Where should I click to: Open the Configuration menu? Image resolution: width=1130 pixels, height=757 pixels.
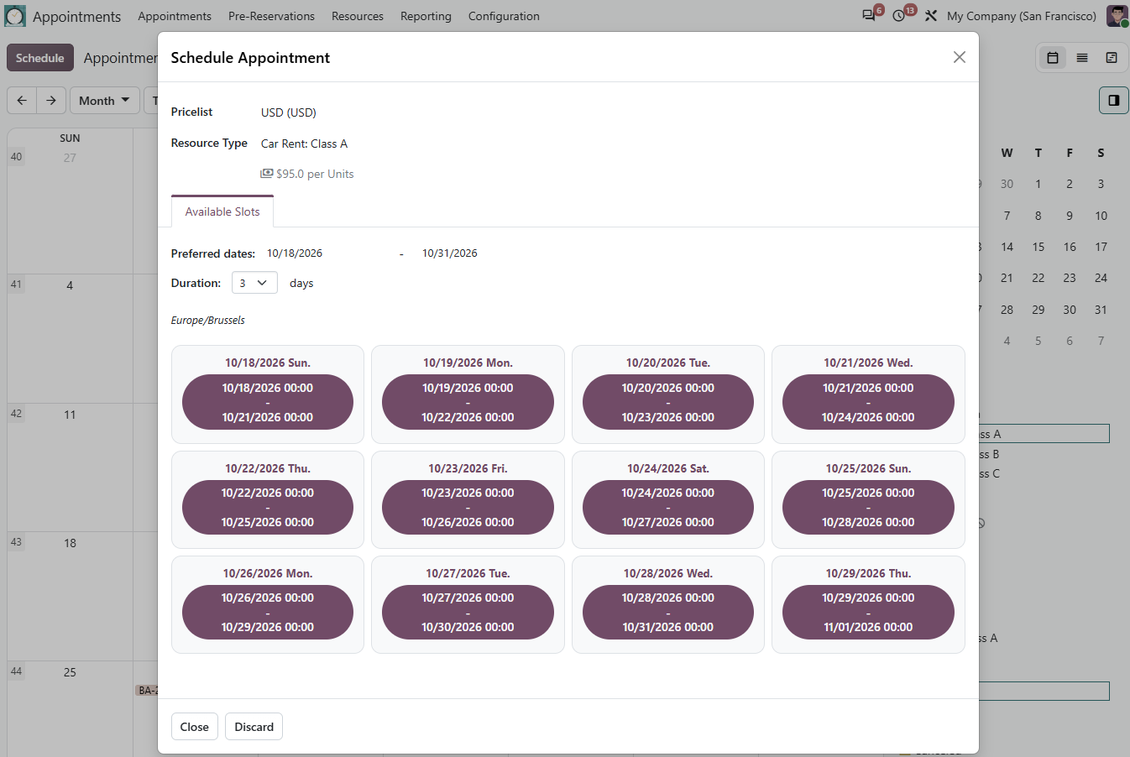click(504, 16)
